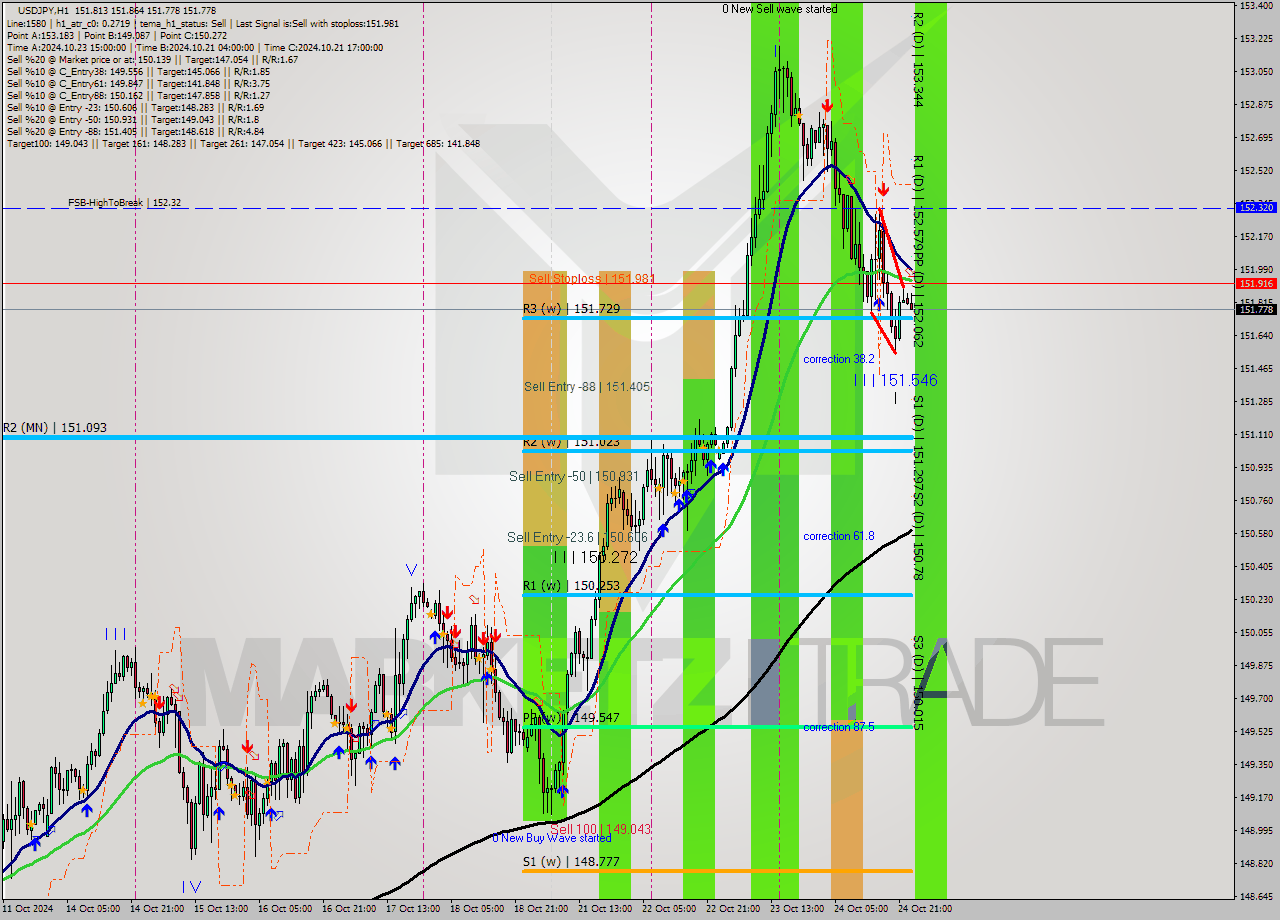
Task: Click the blue 152.320 price tag on axis
Action: (x=1256, y=208)
